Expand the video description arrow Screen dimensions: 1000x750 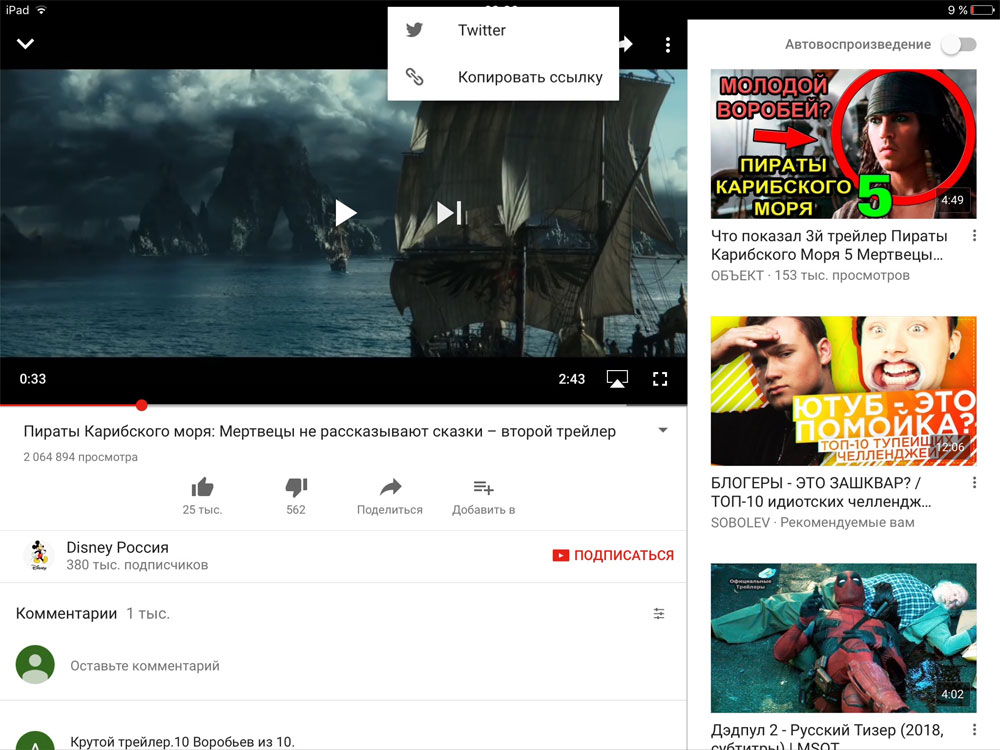[x=663, y=430]
